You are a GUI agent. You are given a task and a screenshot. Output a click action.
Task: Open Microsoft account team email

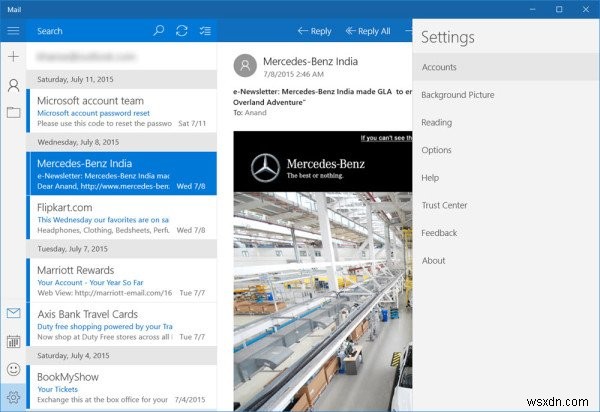coord(122,111)
